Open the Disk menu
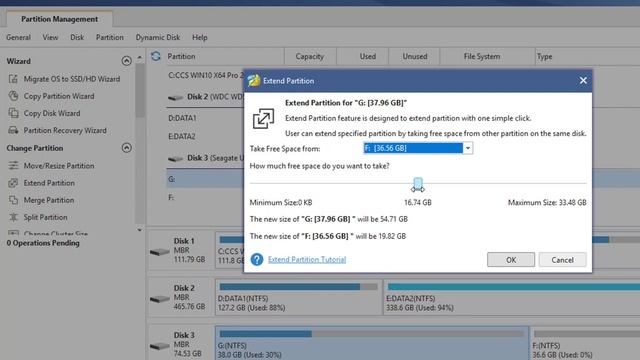Screen dimensions: 640x360 77,37
